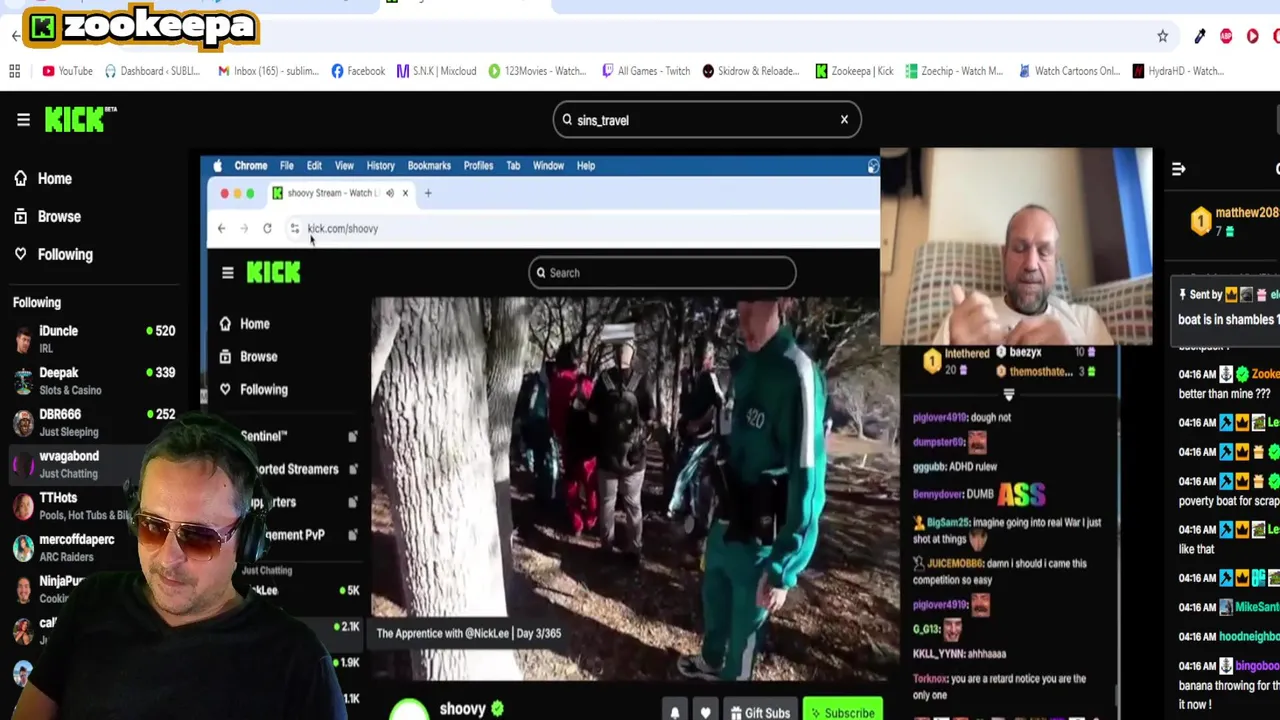Click the Deepak avatar thumbnail
The image size is (1280, 720).
pos(23,381)
